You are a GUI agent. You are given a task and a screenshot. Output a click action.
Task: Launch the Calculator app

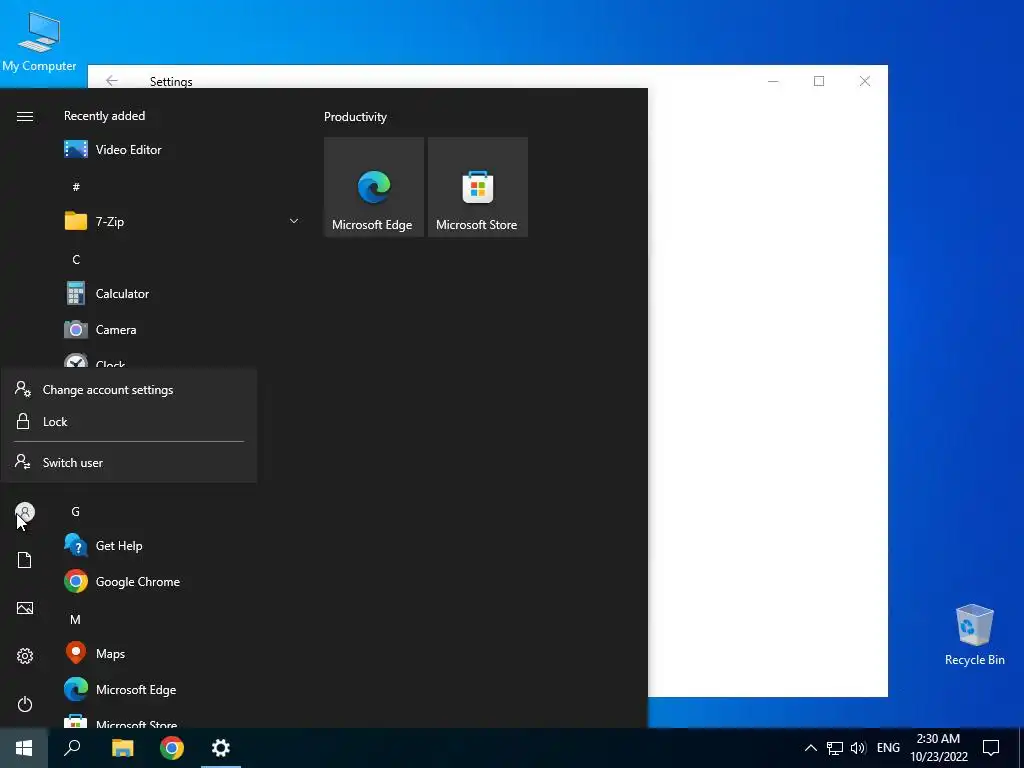pos(182,294)
